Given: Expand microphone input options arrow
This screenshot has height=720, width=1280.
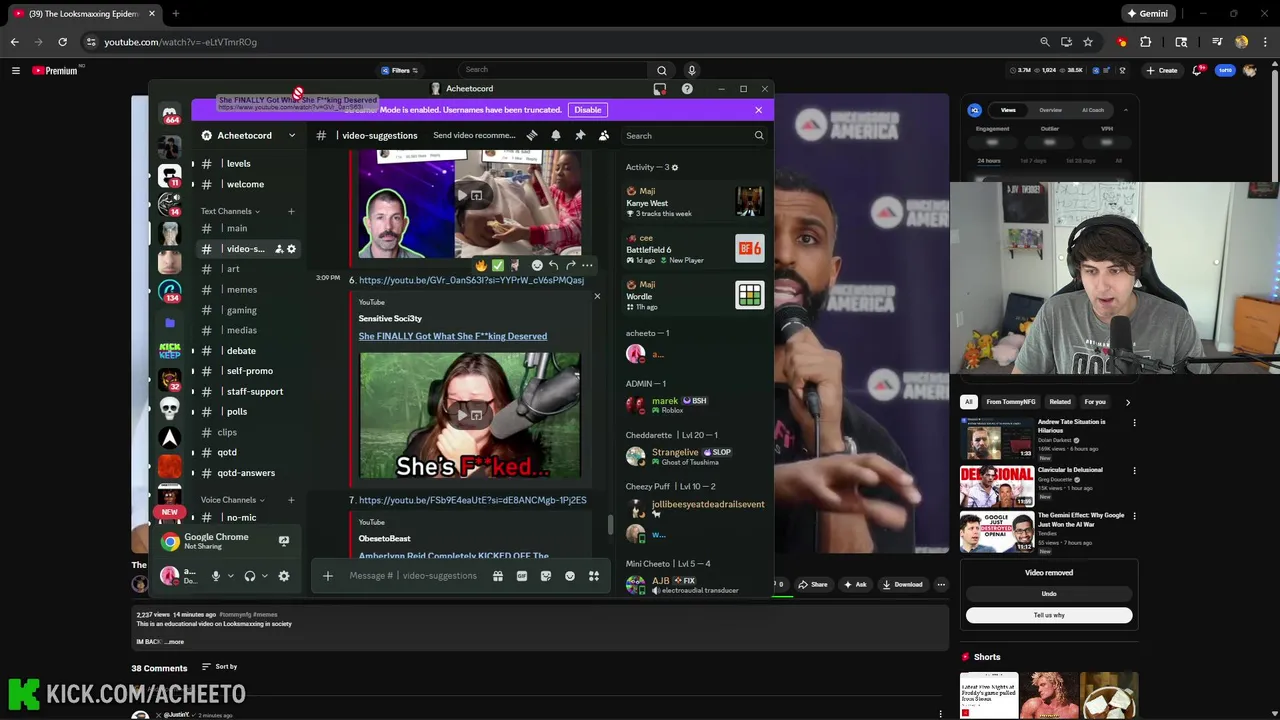Looking at the screenshot, I should click(231, 576).
